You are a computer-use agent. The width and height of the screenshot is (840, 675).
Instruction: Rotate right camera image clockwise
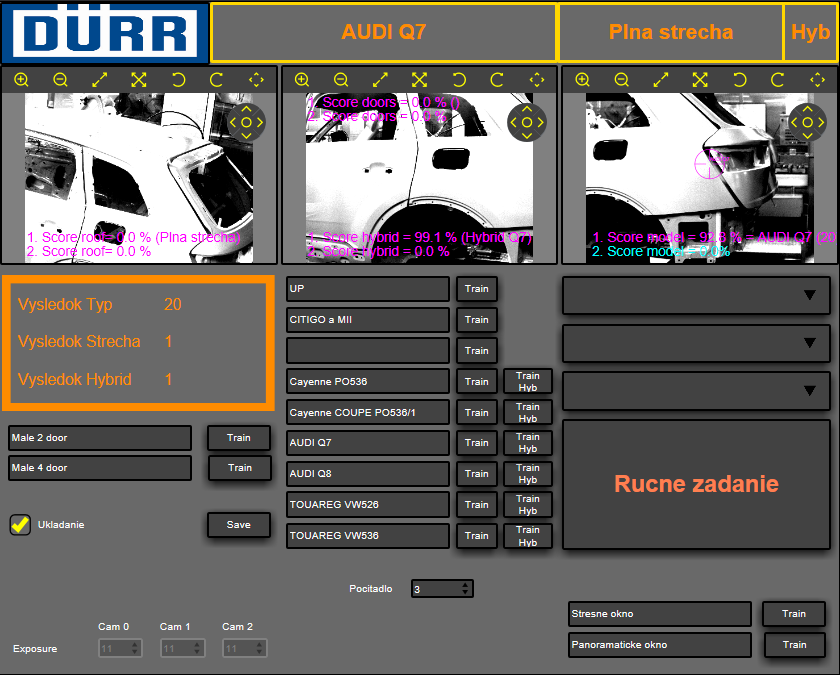tap(778, 80)
